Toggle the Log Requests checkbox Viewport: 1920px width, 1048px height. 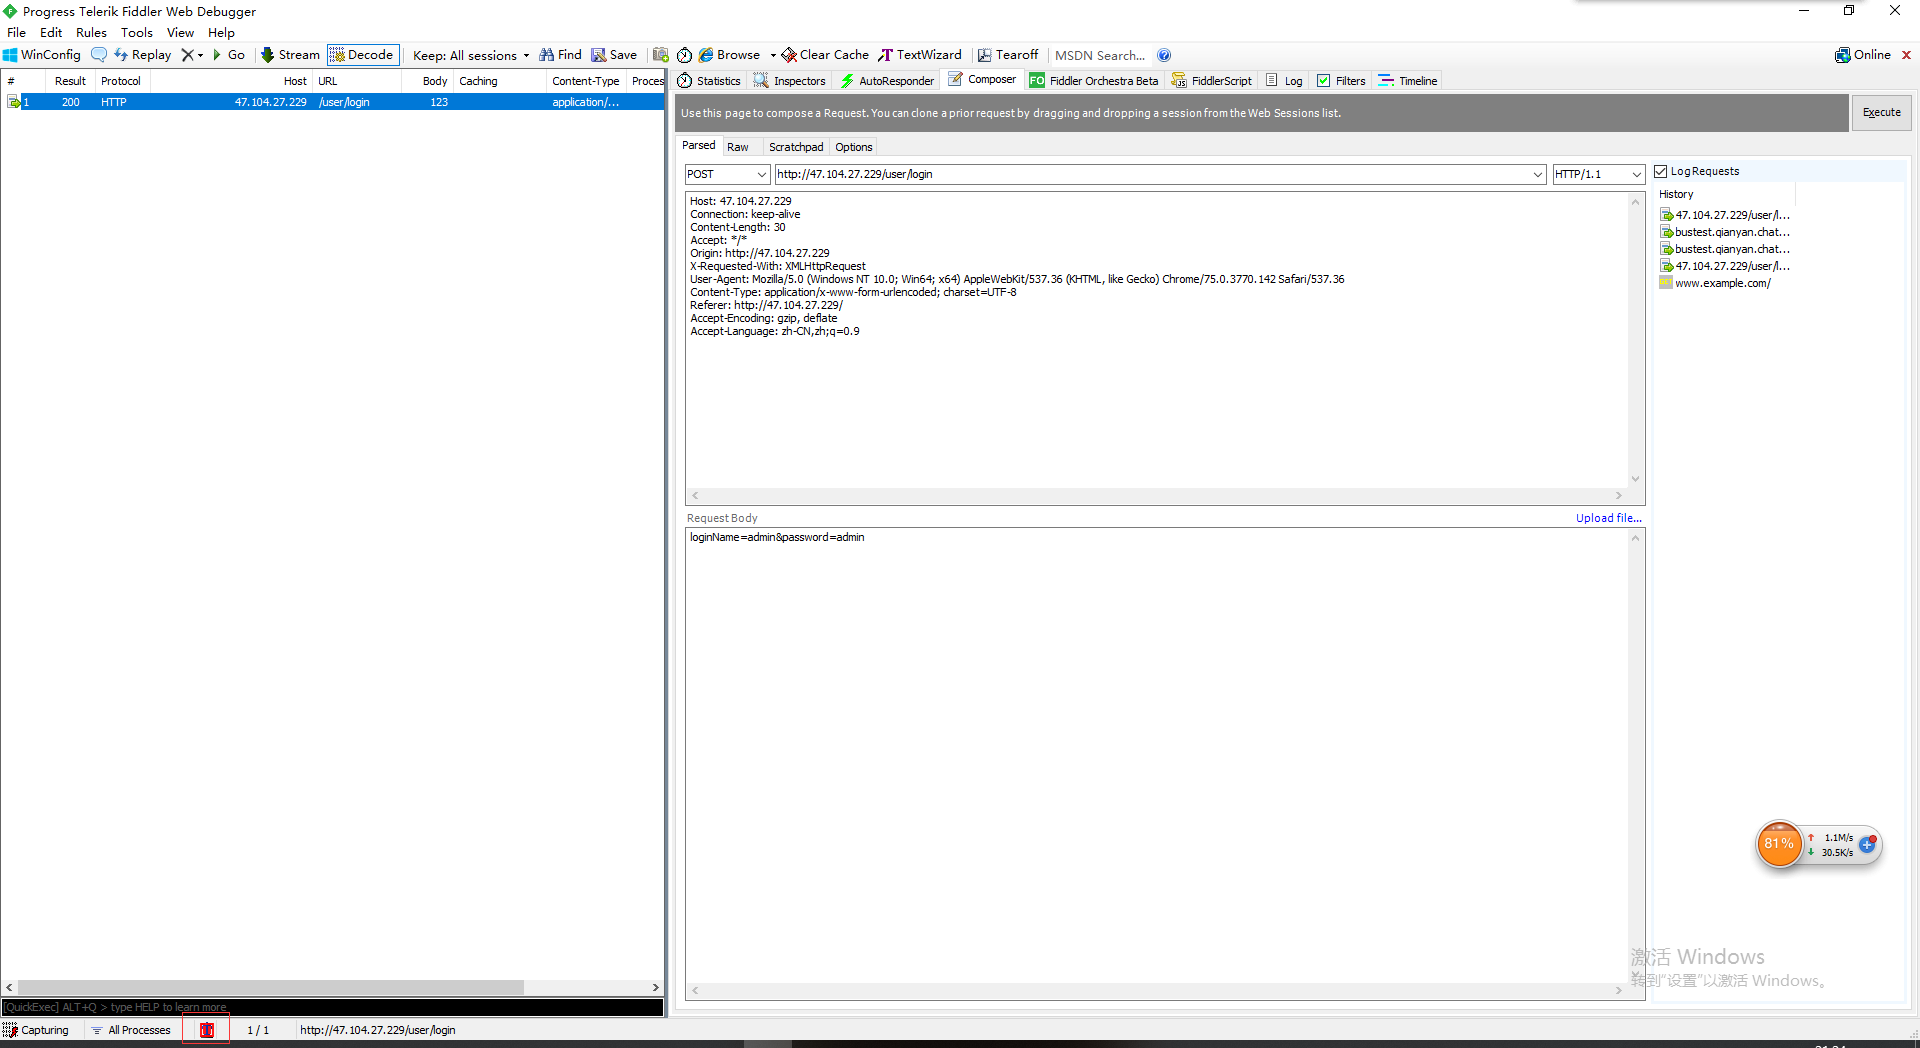pos(1661,171)
